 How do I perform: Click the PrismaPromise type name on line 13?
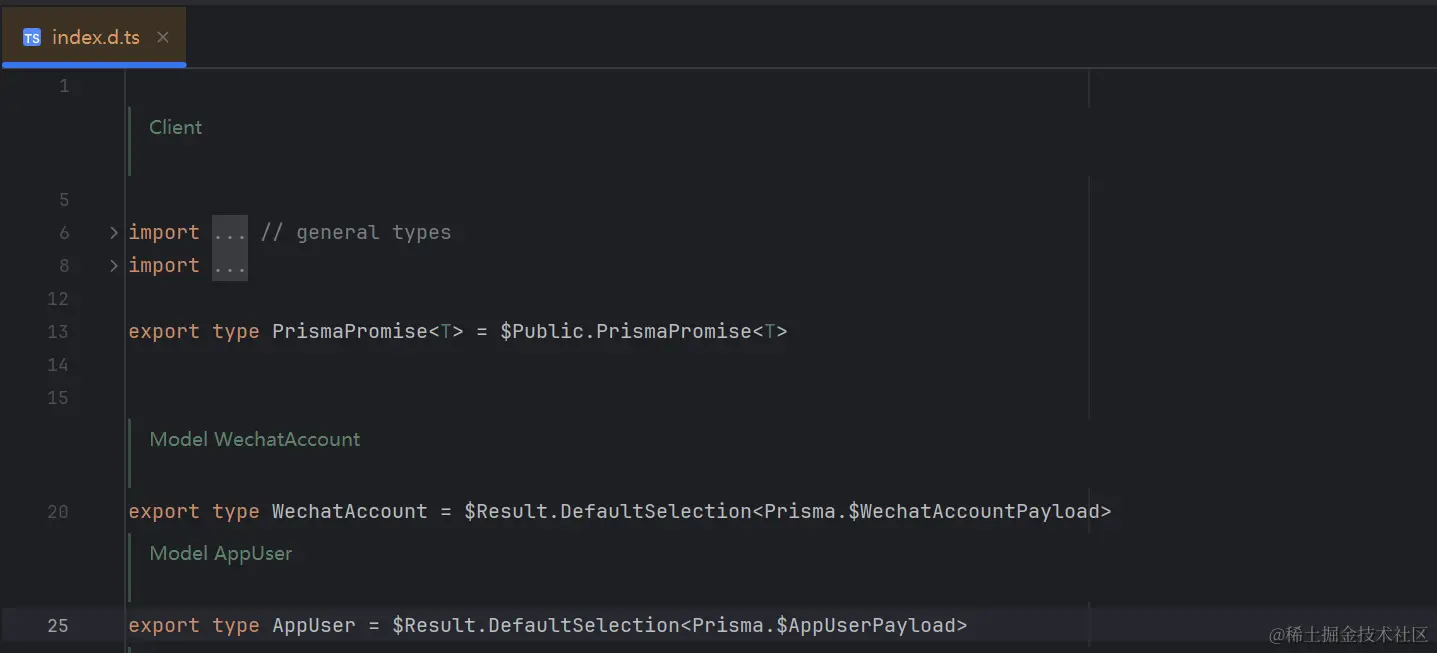tap(349, 332)
